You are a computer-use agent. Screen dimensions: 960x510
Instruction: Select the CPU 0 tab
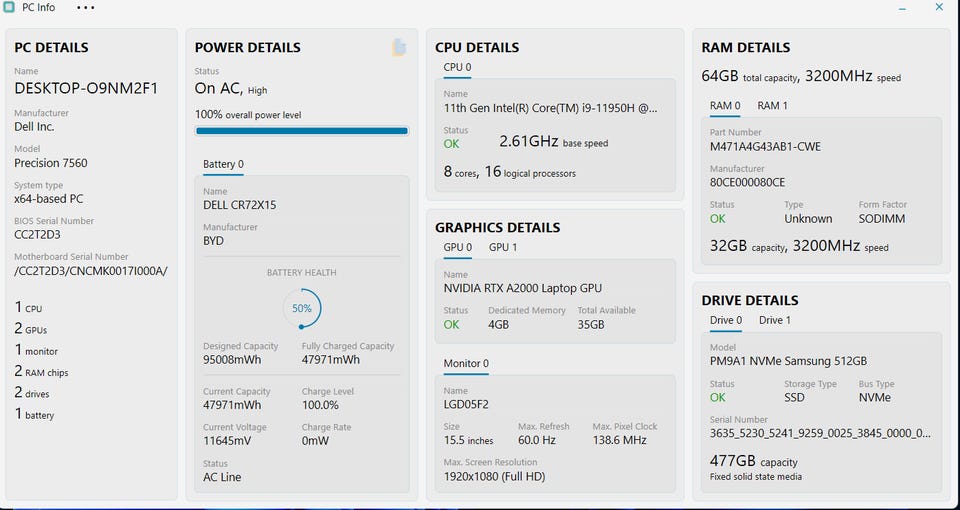[457, 67]
